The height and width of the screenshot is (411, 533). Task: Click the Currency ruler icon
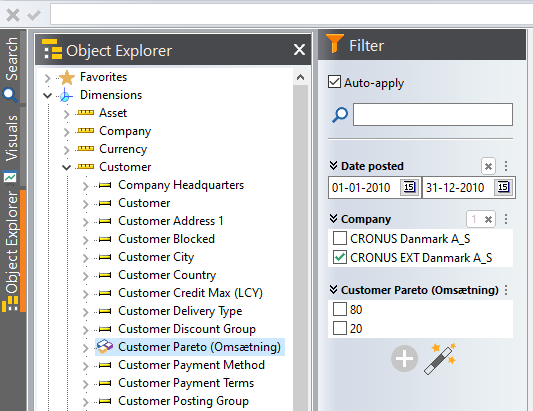point(86,149)
